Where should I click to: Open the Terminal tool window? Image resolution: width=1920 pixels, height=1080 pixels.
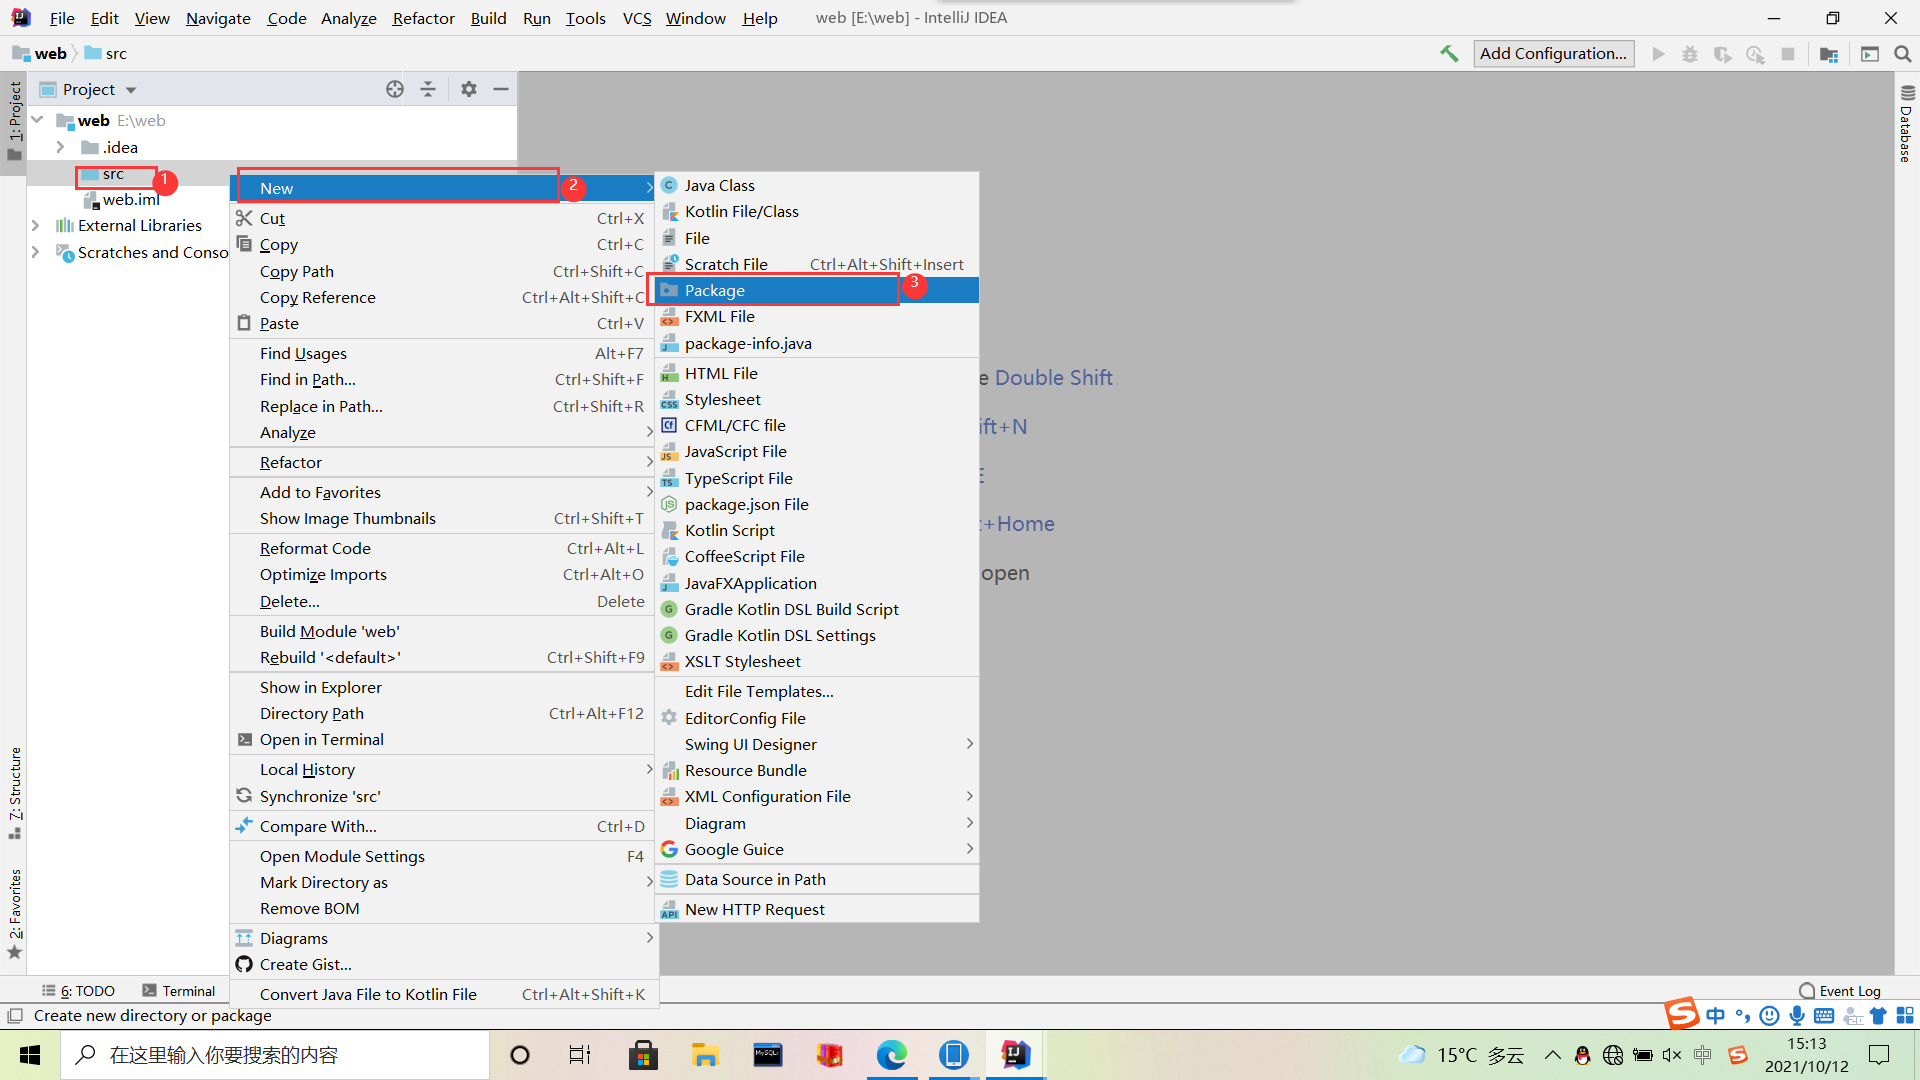(x=179, y=991)
